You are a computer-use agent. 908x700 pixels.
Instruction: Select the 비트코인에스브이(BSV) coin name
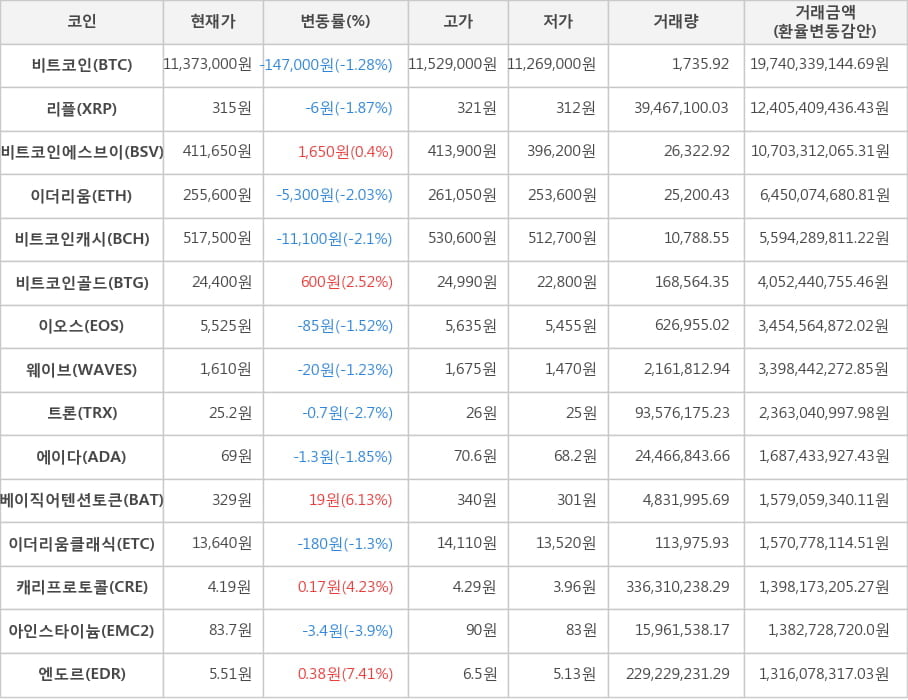[82, 152]
